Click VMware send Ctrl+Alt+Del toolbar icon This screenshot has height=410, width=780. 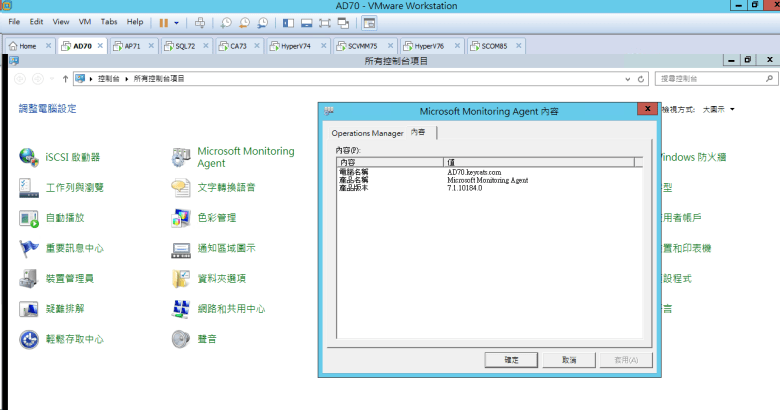[x=200, y=21]
